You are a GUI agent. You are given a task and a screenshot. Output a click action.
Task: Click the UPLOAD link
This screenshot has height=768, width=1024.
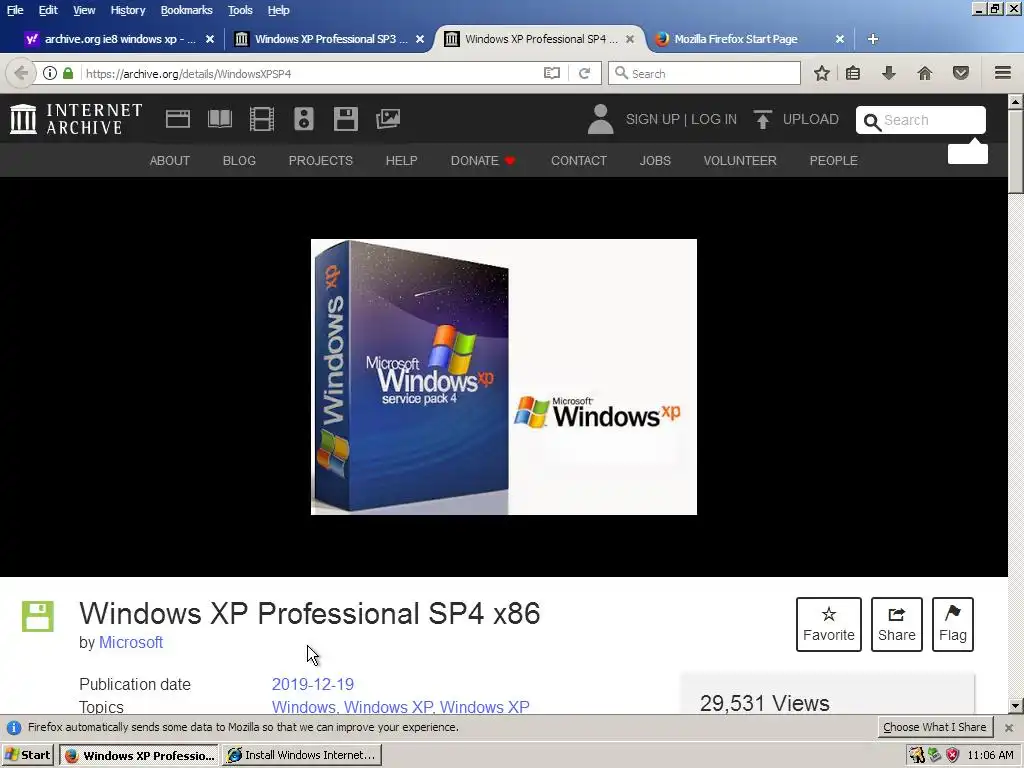[x=810, y=120]
